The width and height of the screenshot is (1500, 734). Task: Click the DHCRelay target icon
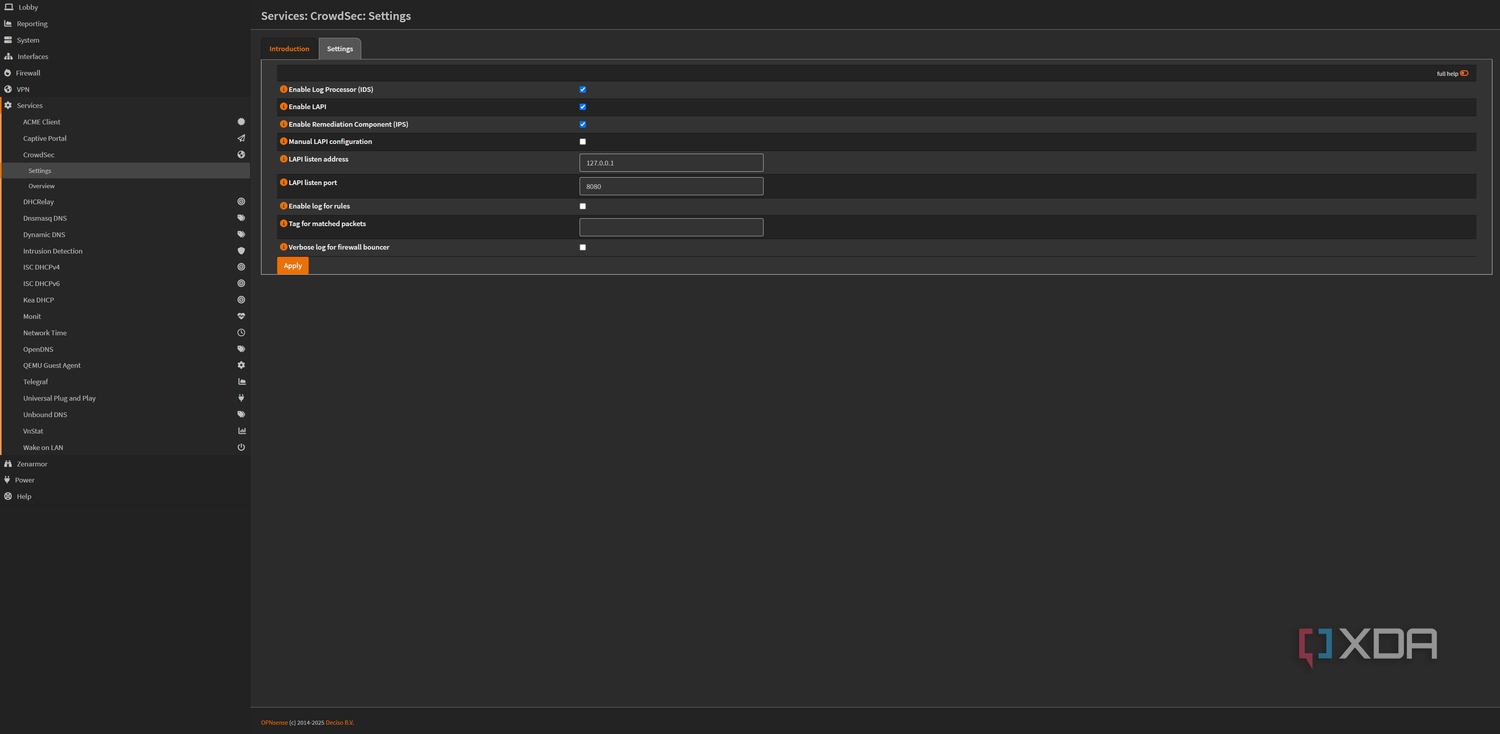241,202
